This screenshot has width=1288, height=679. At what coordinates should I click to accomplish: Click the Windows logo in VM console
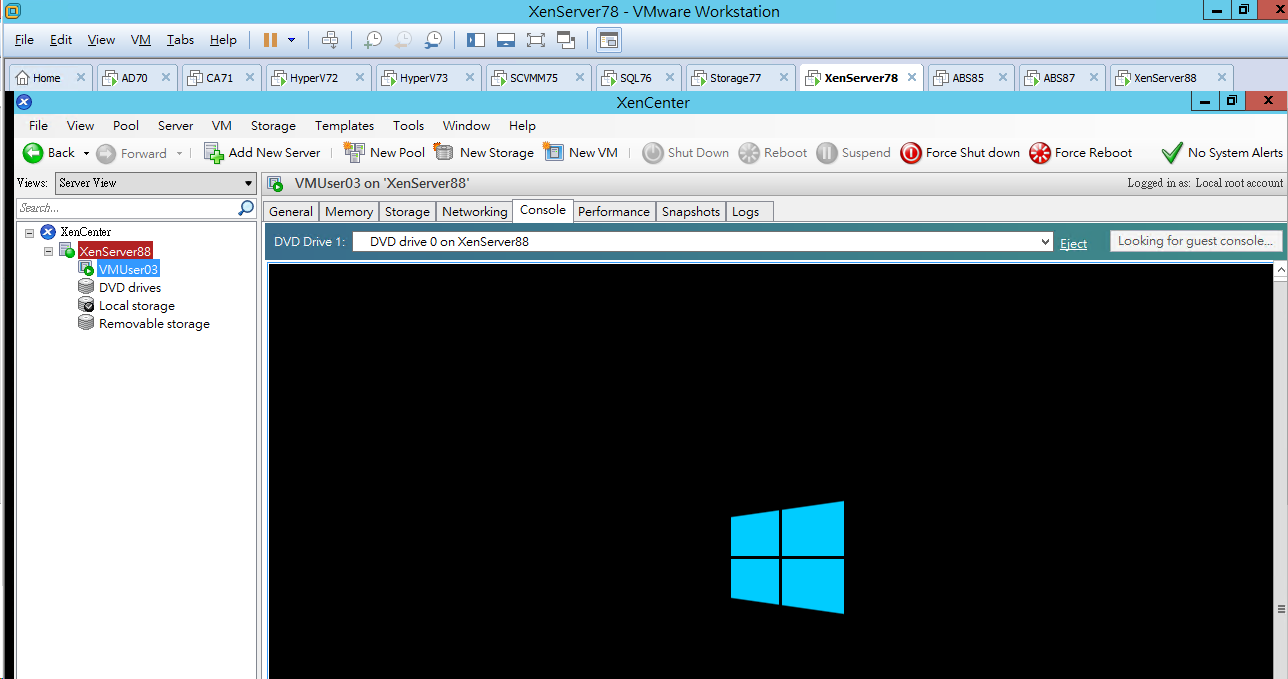[x=787, y=557]
